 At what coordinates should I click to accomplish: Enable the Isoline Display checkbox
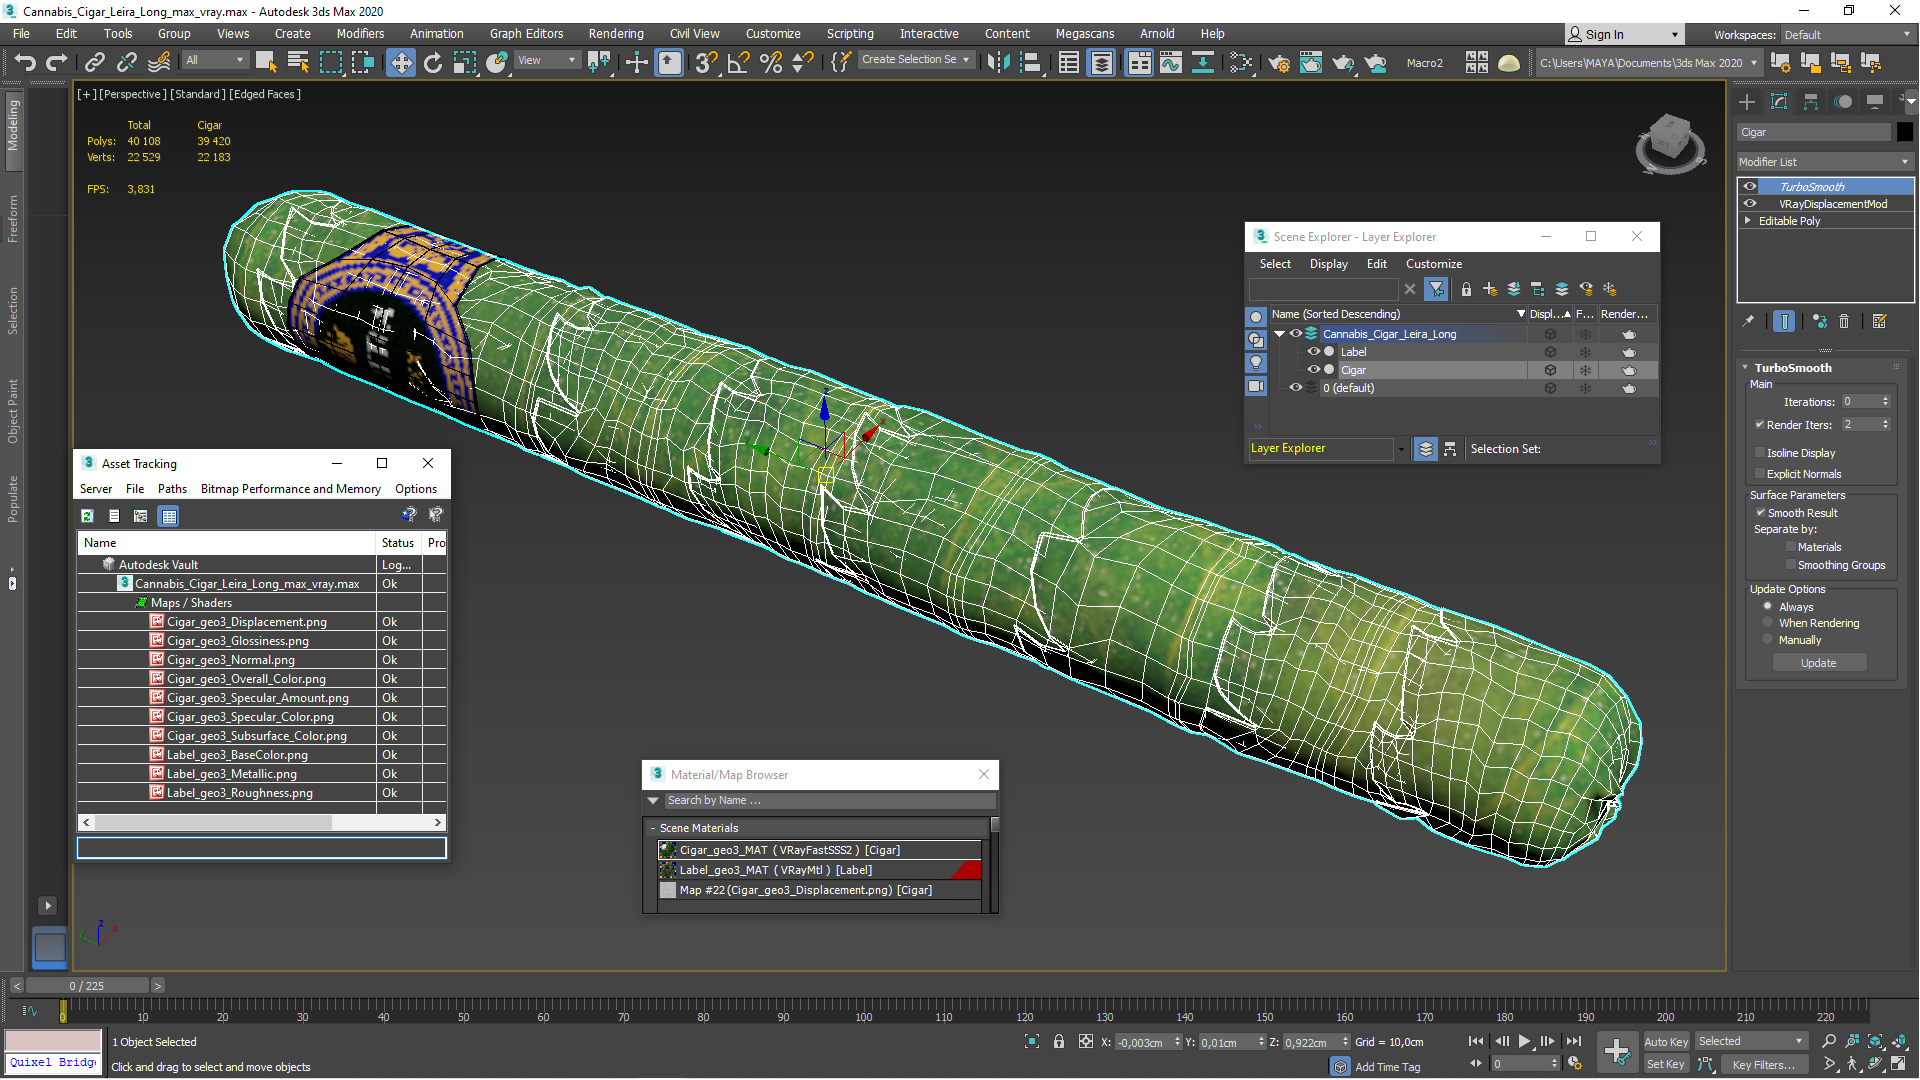[1760, 453]
